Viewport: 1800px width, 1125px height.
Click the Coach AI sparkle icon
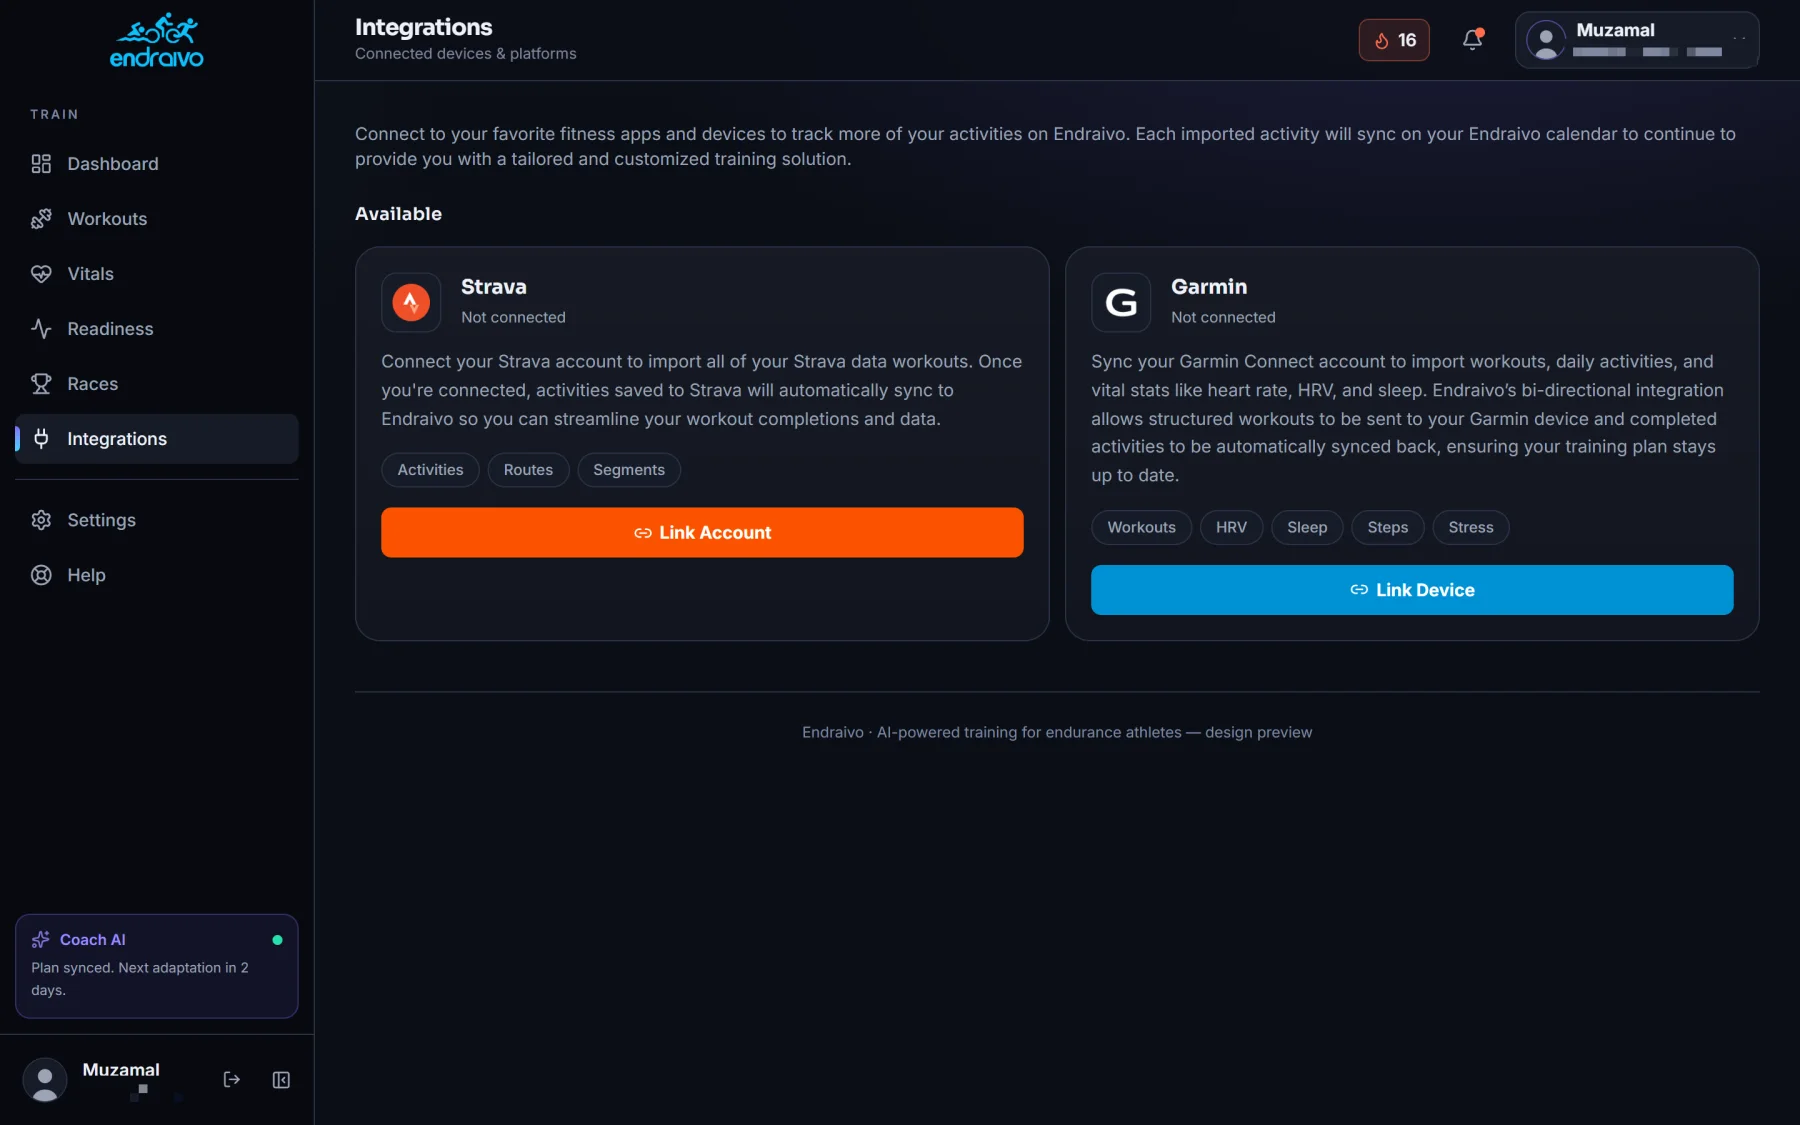[x=40, y=939]
